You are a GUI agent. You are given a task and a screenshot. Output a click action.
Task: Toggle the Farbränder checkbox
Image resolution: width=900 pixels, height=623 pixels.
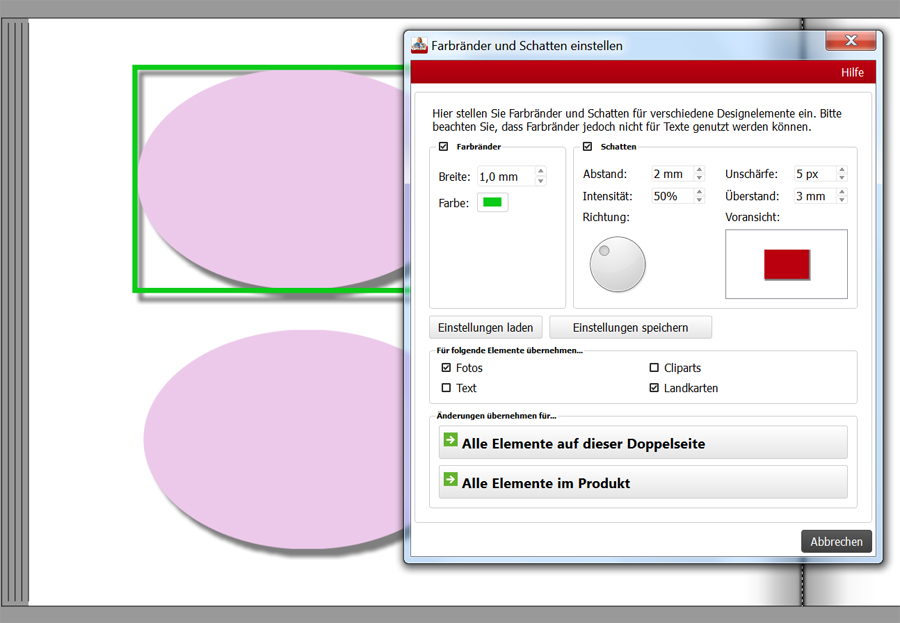click(443, 146)
